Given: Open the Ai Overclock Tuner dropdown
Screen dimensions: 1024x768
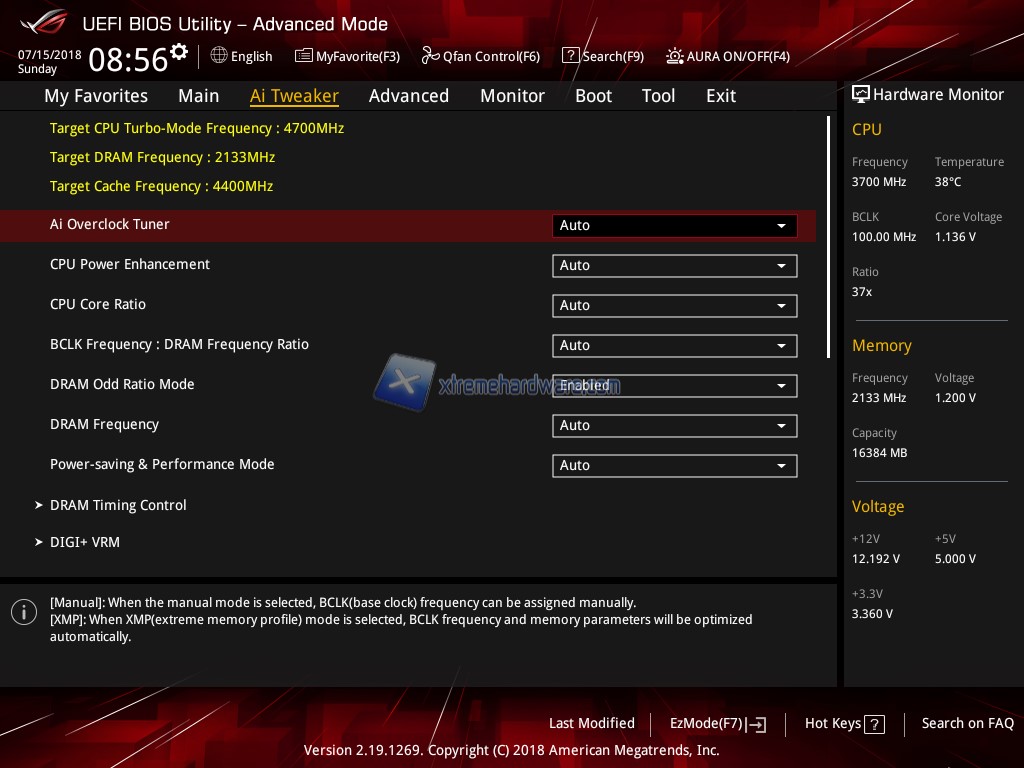Looking at the screenshot, I should point(674,226).
